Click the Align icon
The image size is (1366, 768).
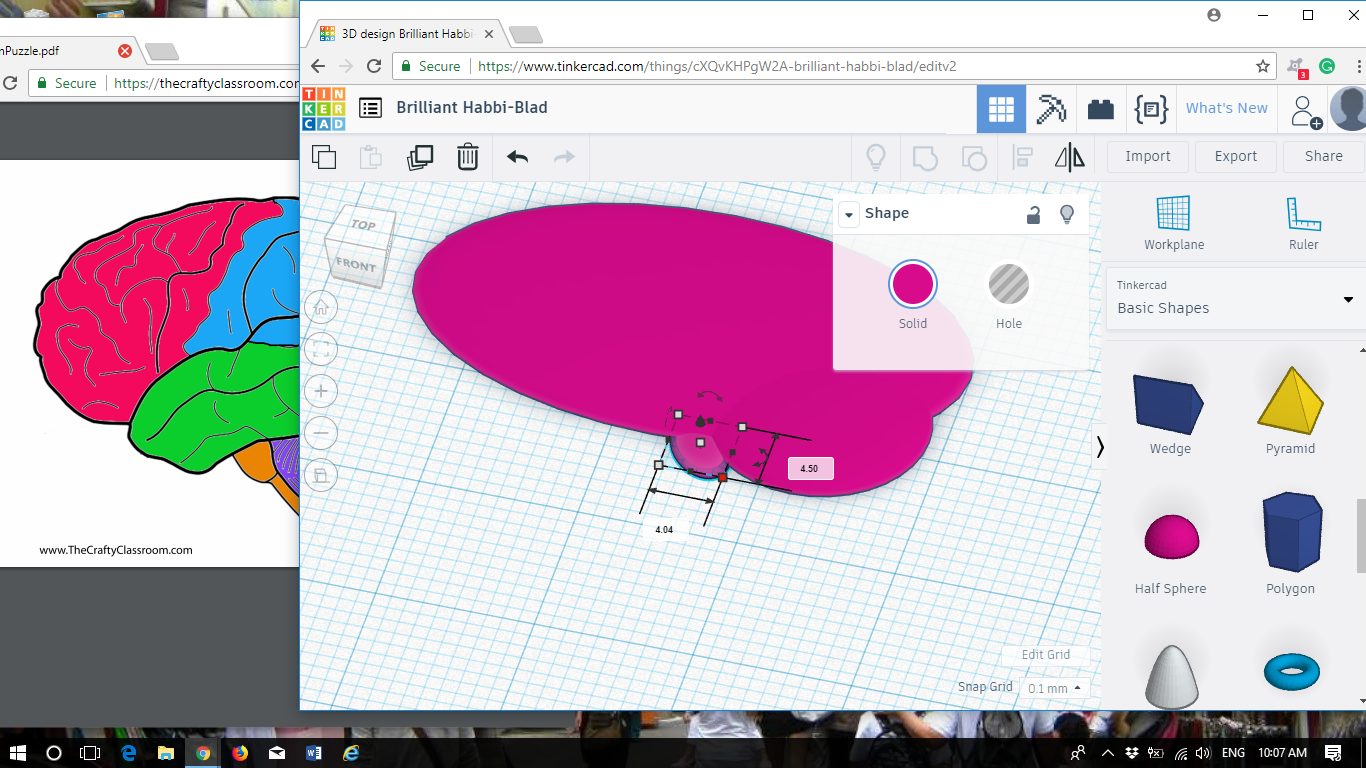(1022, 157)
